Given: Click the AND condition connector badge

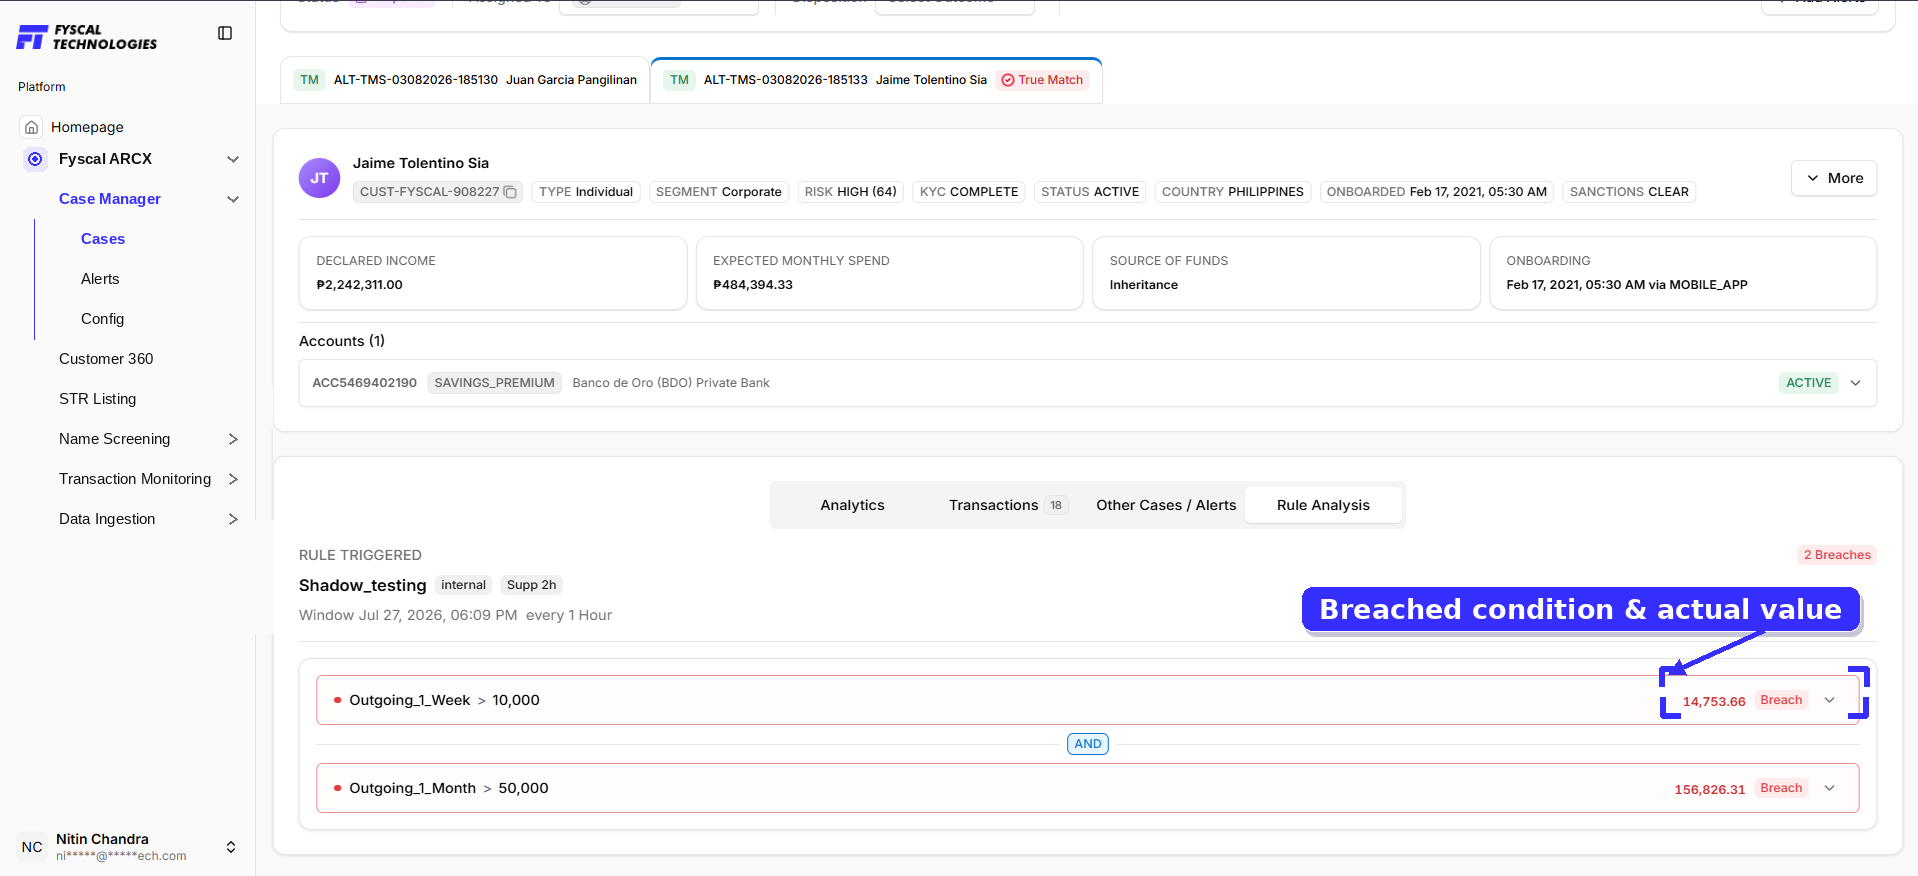Looking at the screenshot, I should pos(1088,744).
